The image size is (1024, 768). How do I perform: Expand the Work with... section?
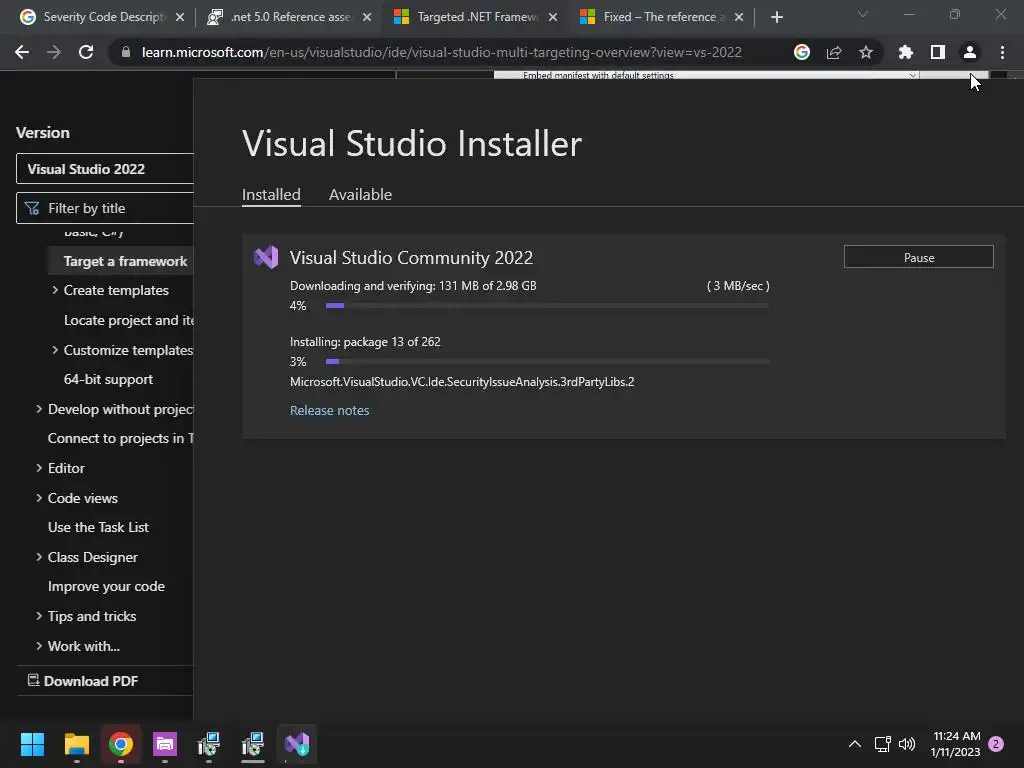39,646
